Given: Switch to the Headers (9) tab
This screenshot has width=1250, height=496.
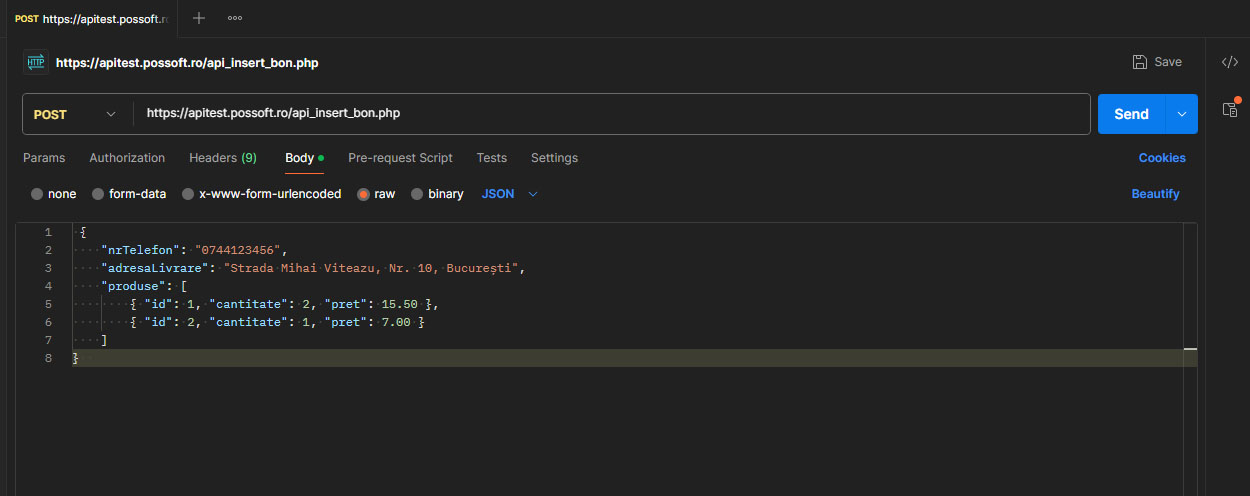Looking at the screenshot, I should pos(223,158).
